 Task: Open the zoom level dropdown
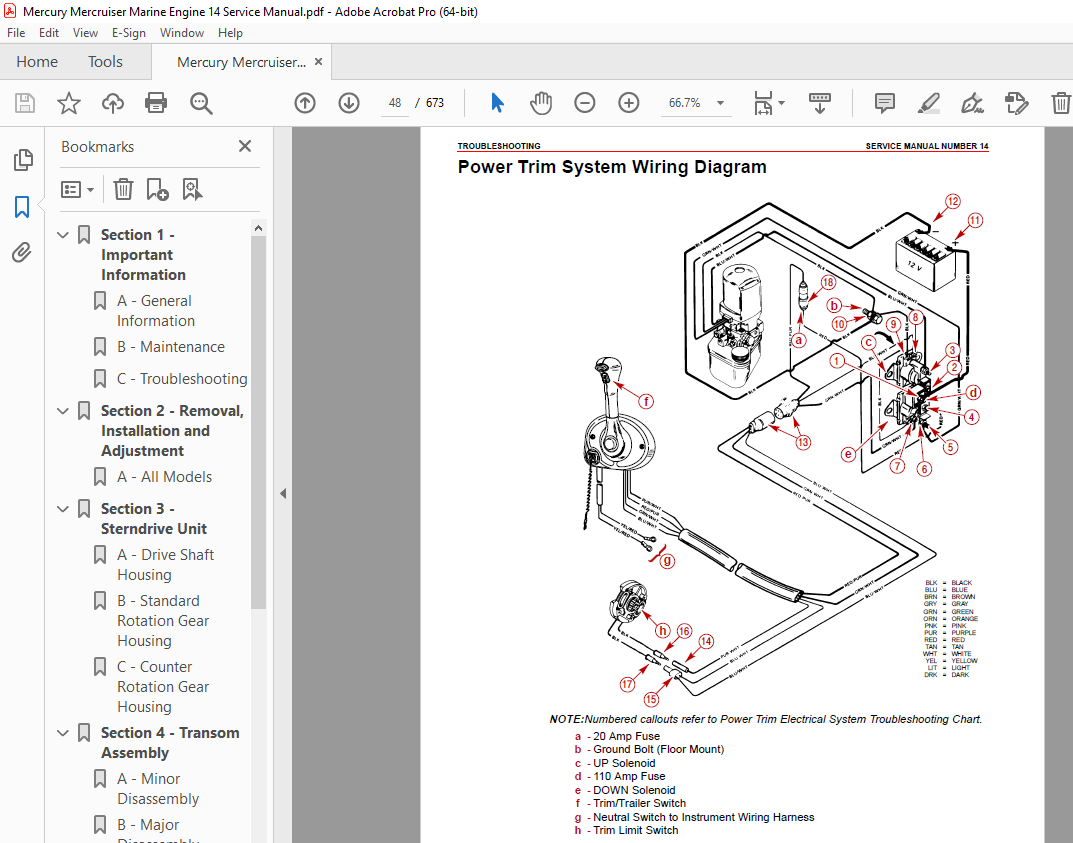pos(720,103)
